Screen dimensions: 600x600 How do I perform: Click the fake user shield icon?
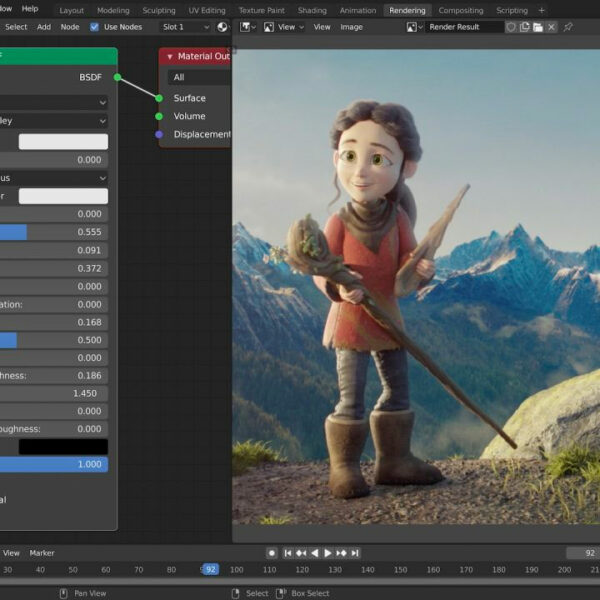[511, 27]
